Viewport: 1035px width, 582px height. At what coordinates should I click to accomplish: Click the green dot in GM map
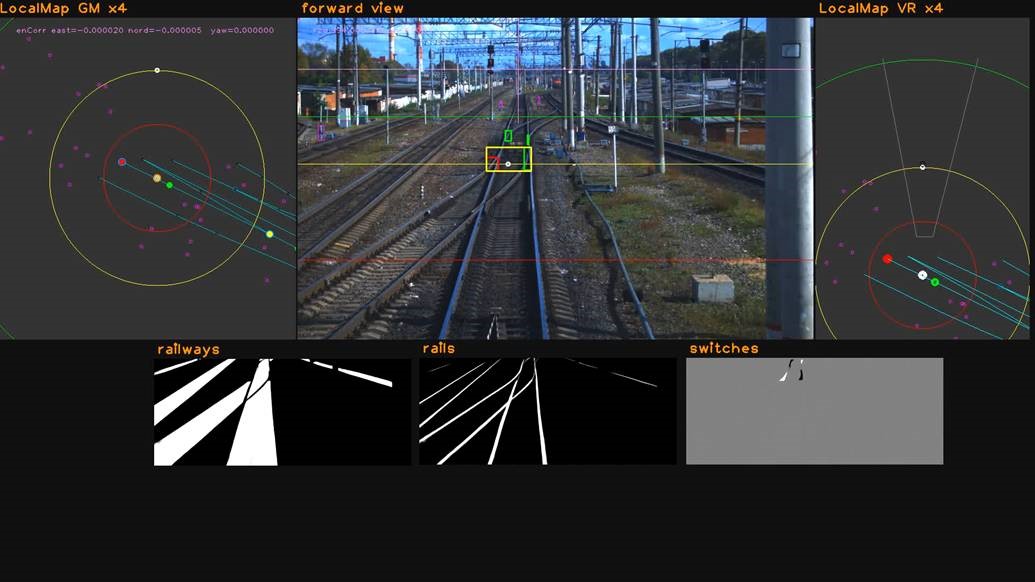[170, 185]
